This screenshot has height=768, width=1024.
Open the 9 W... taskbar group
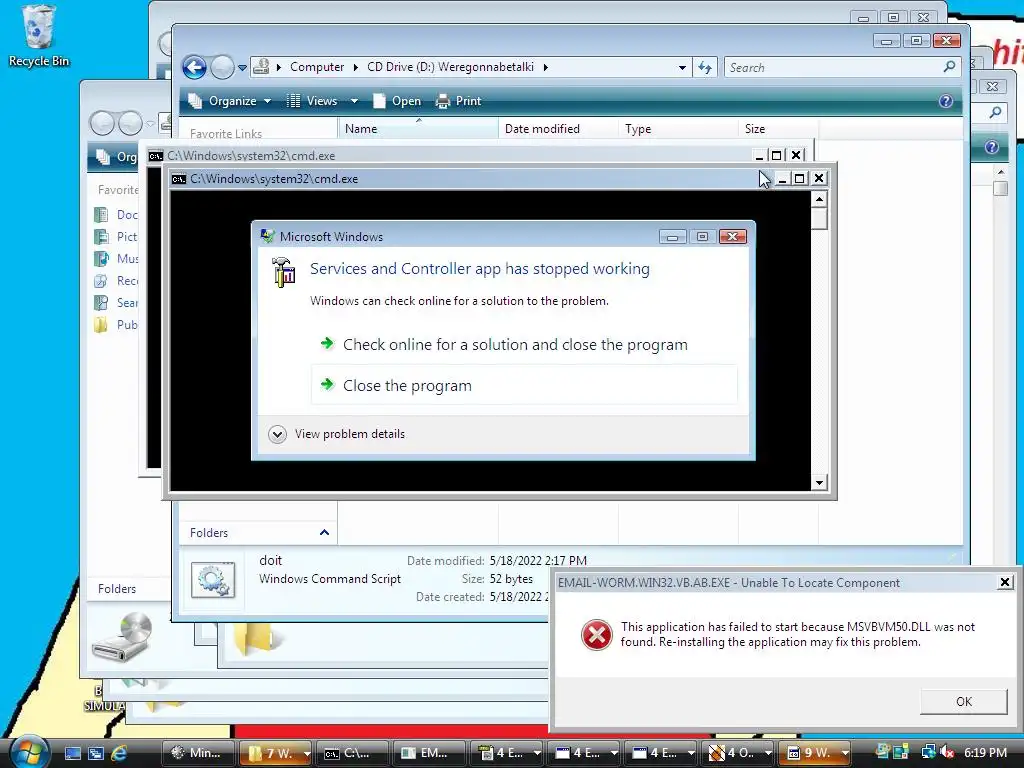pos(815,753)
